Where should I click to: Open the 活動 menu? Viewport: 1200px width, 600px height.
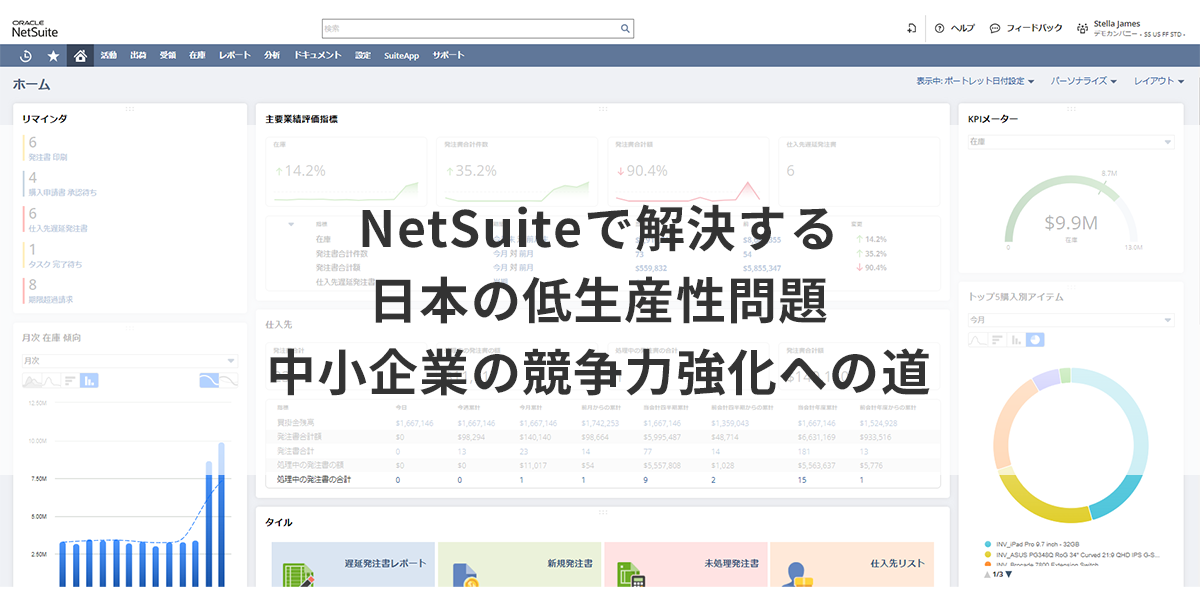109,56
